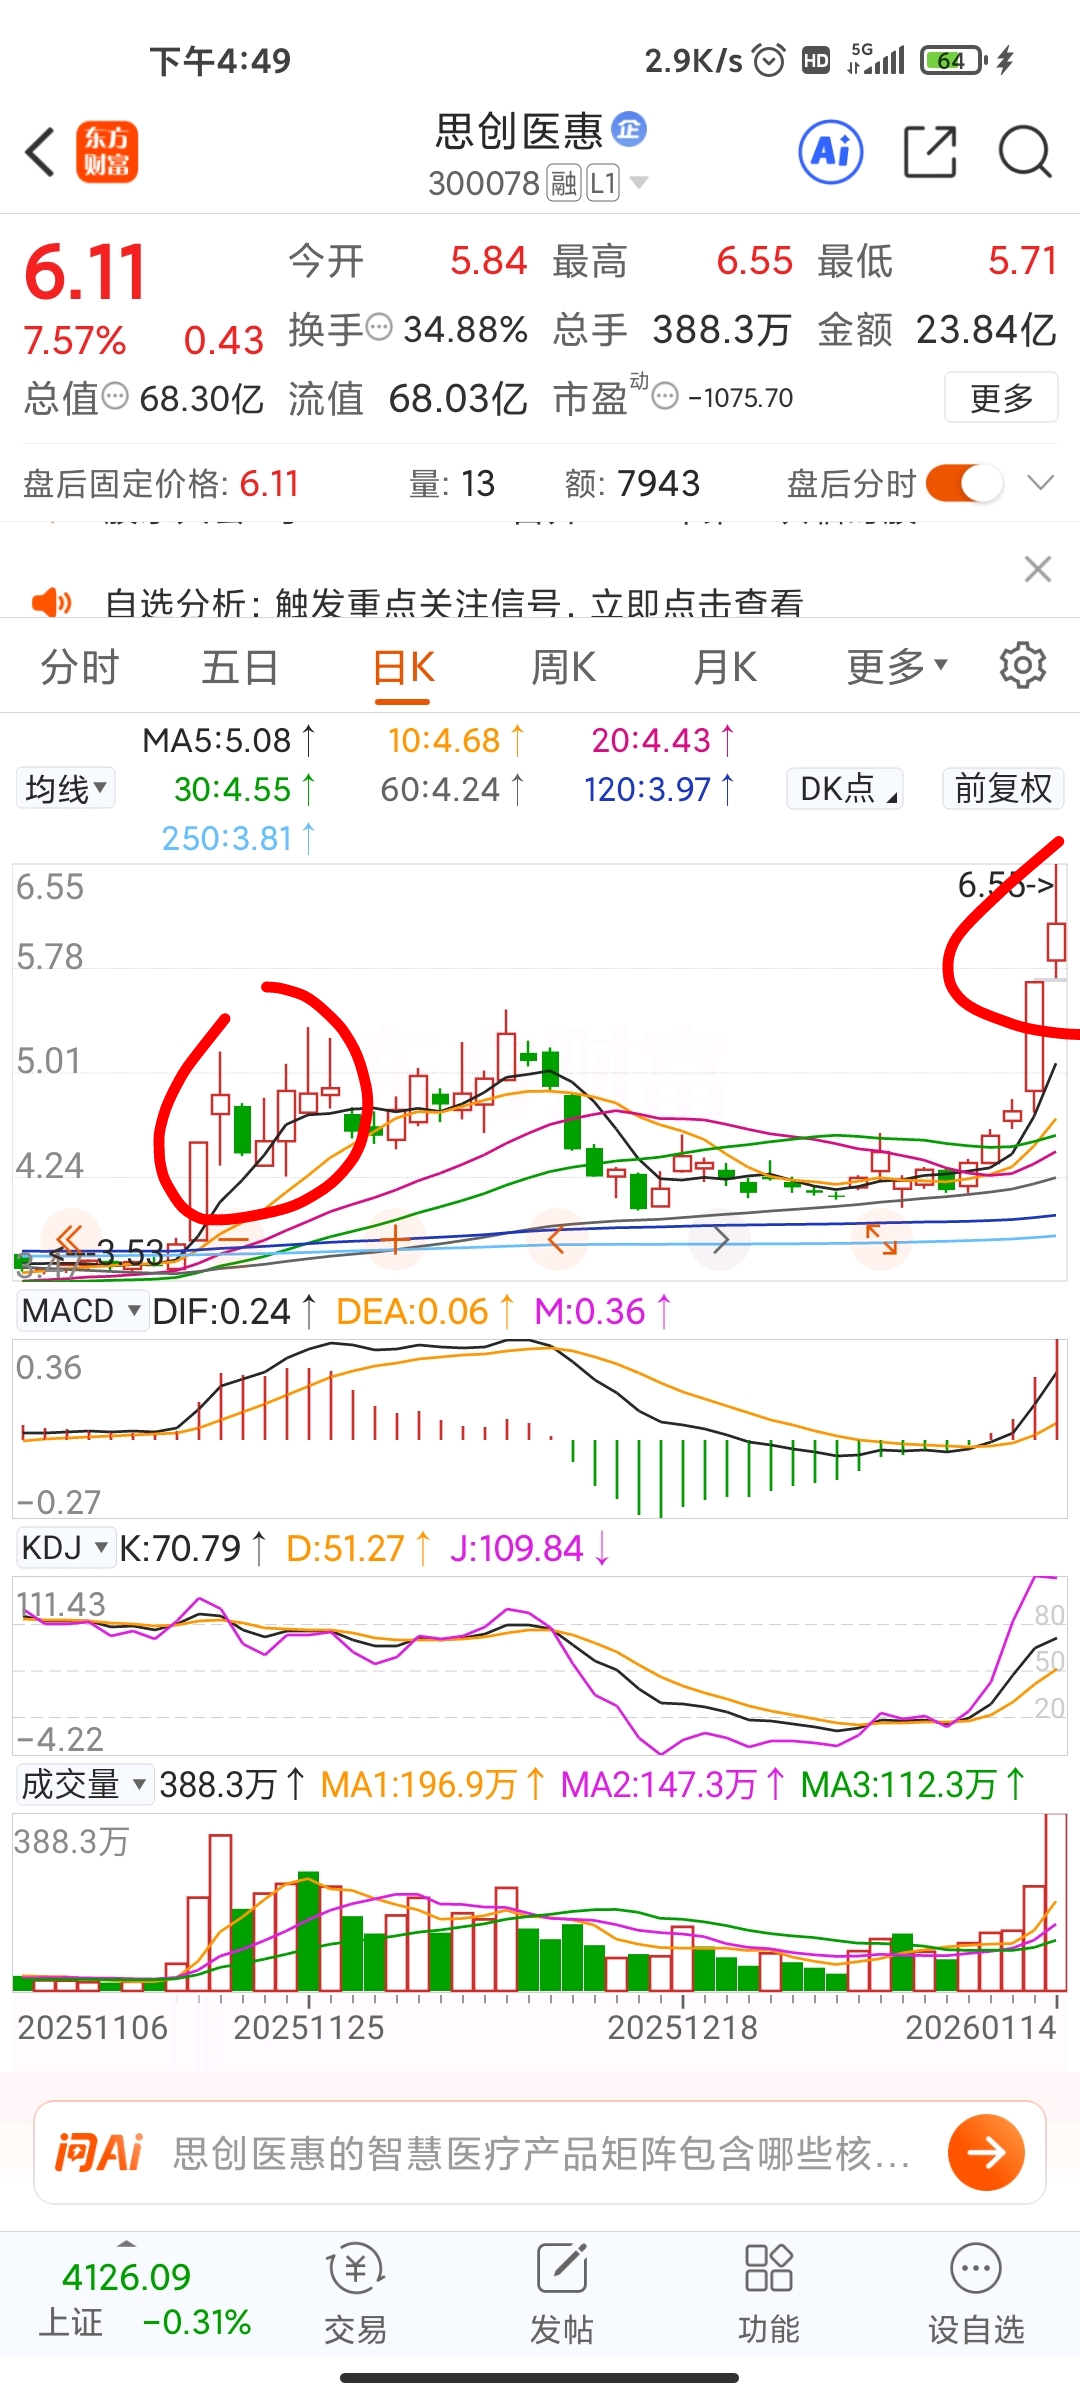Zoom in chart with plus icon
The height and width of the screenshot is (2400, 1080).
[x=395, y=1241]
